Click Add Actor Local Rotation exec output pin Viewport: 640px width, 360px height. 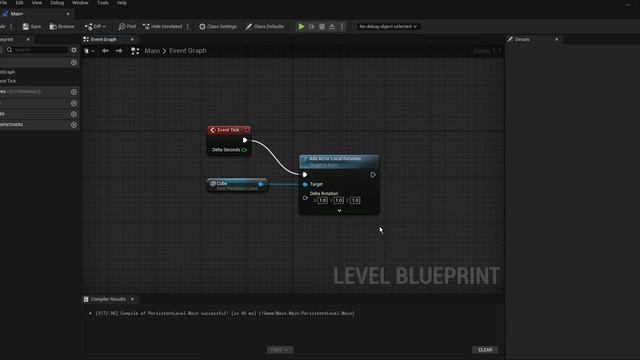[373, 175]
